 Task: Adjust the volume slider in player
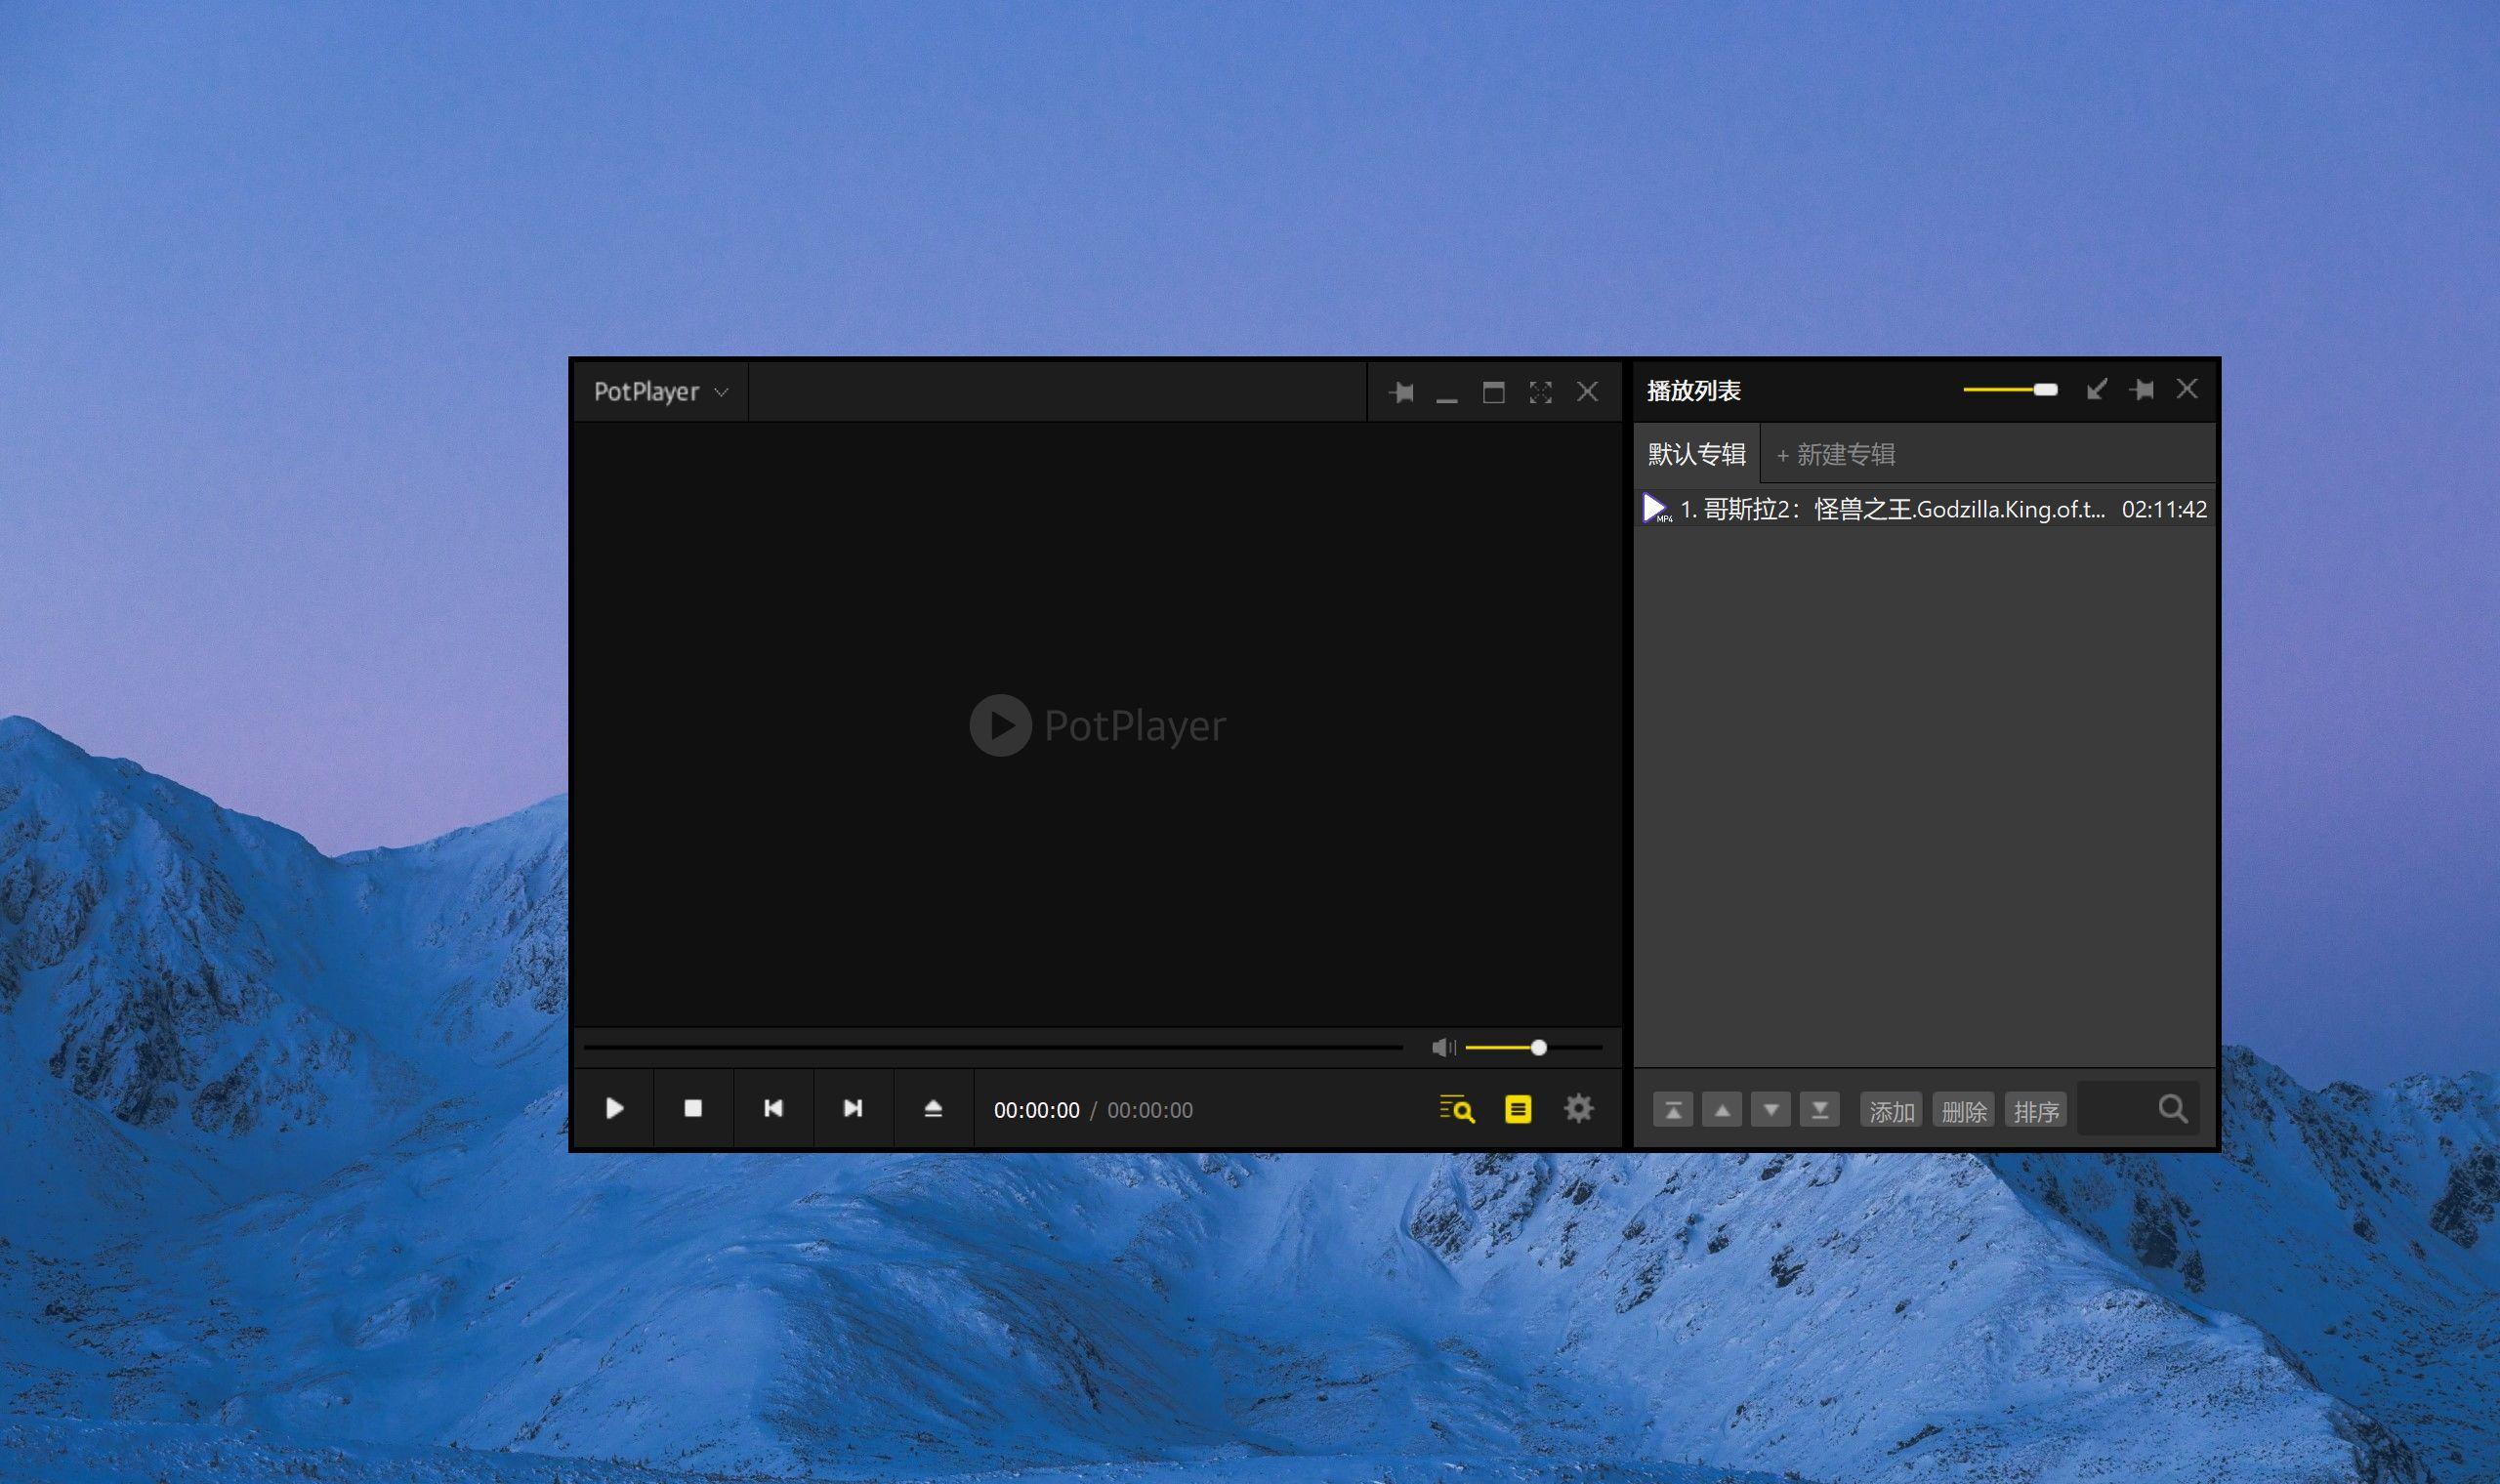(x=1534, y=1047)
